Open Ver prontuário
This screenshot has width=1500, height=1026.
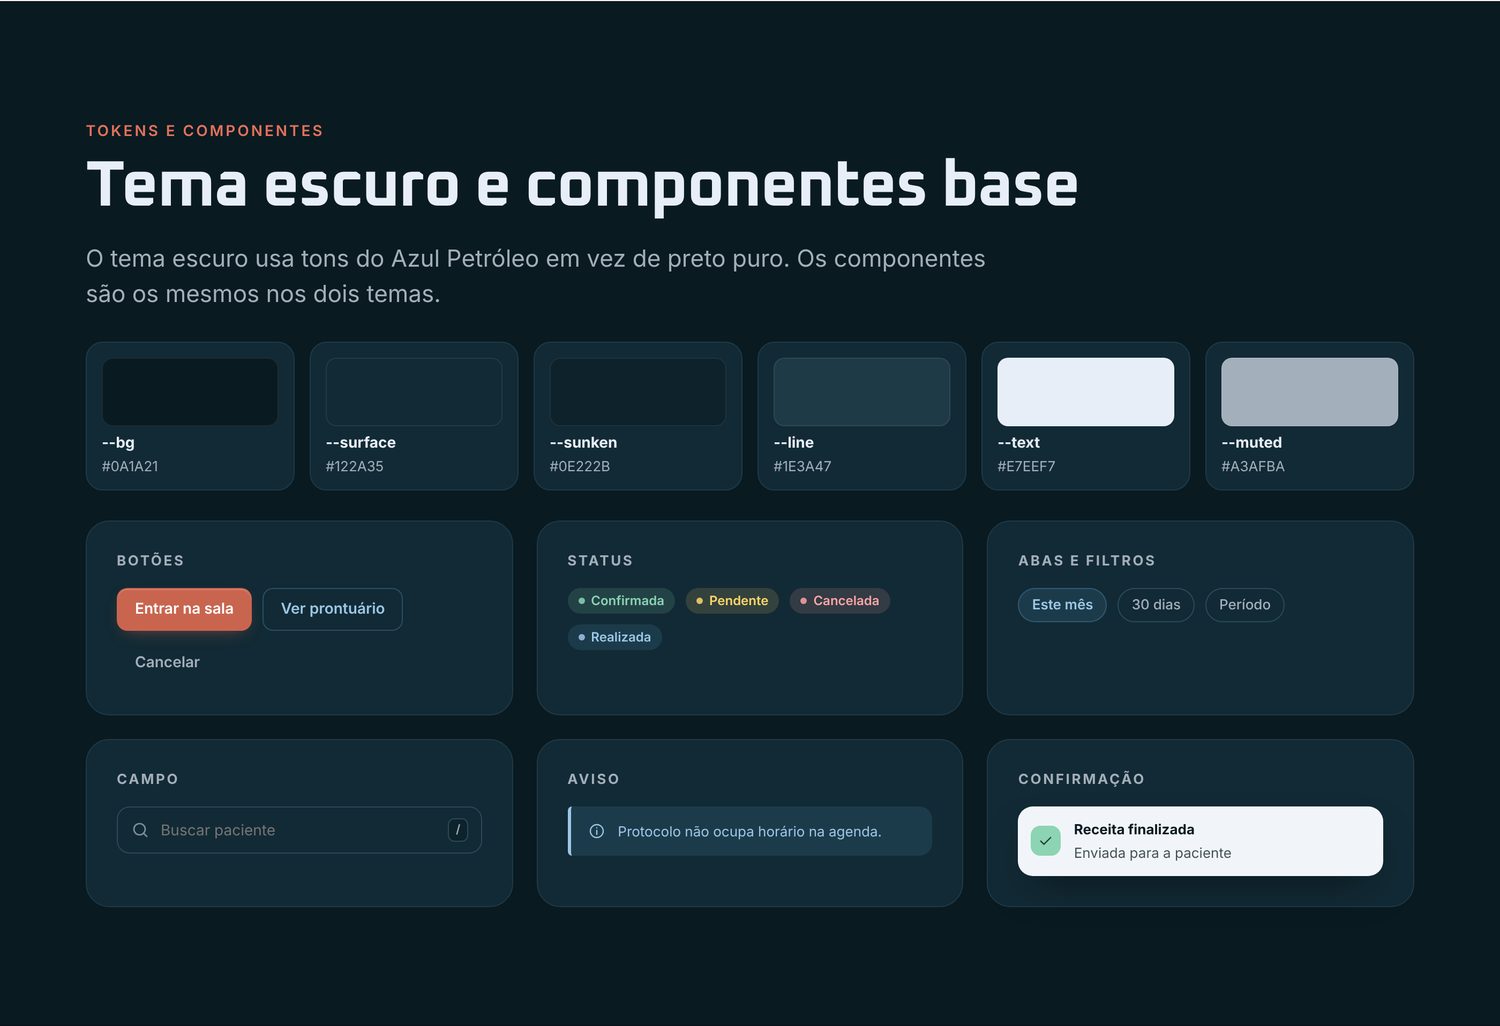pos(333,609)
